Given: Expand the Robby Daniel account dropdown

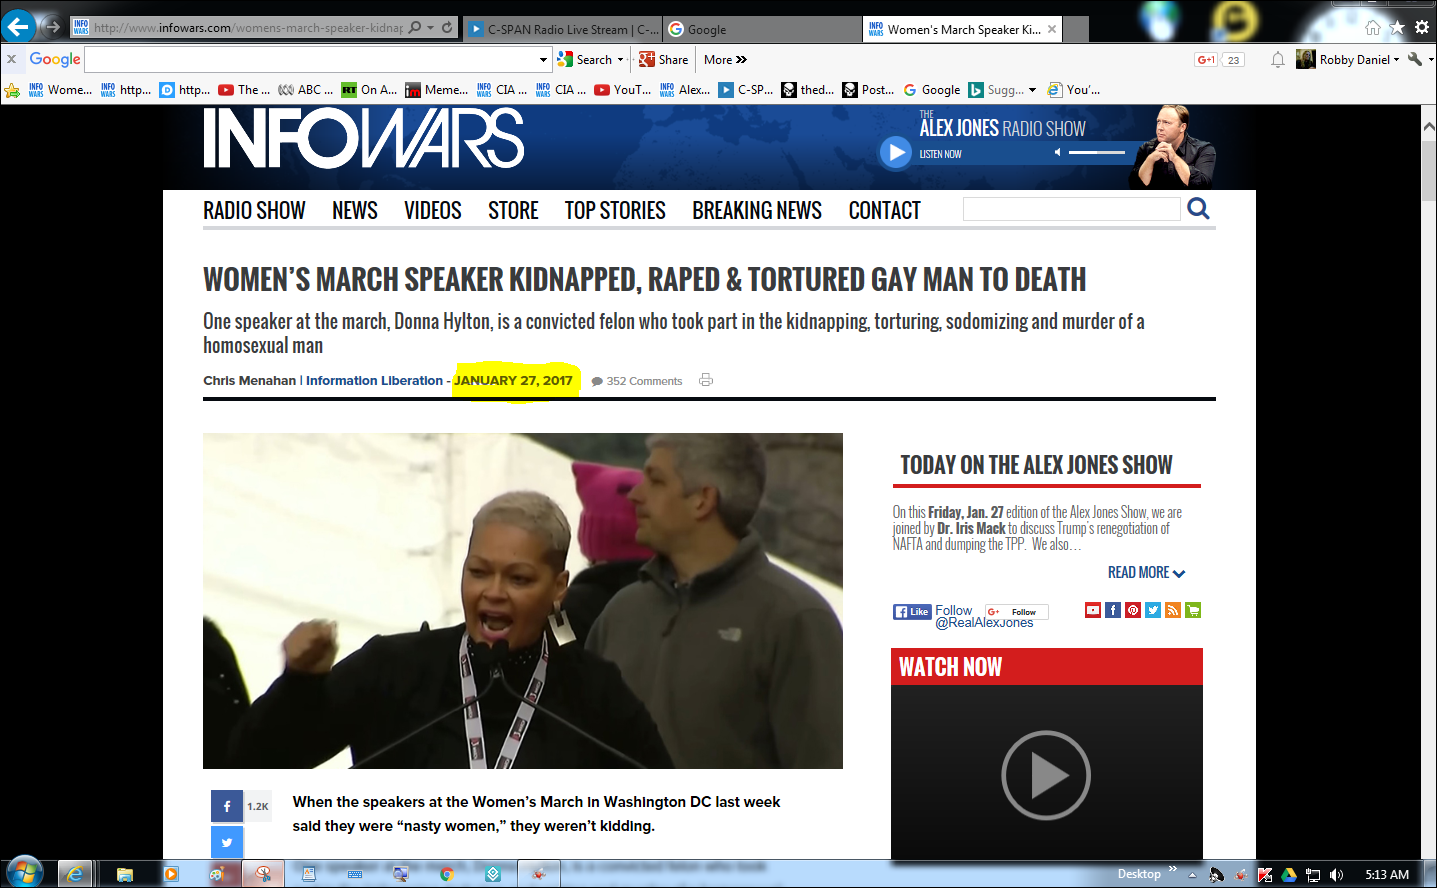Looking at the screenshot, I should coord(1396,60).
